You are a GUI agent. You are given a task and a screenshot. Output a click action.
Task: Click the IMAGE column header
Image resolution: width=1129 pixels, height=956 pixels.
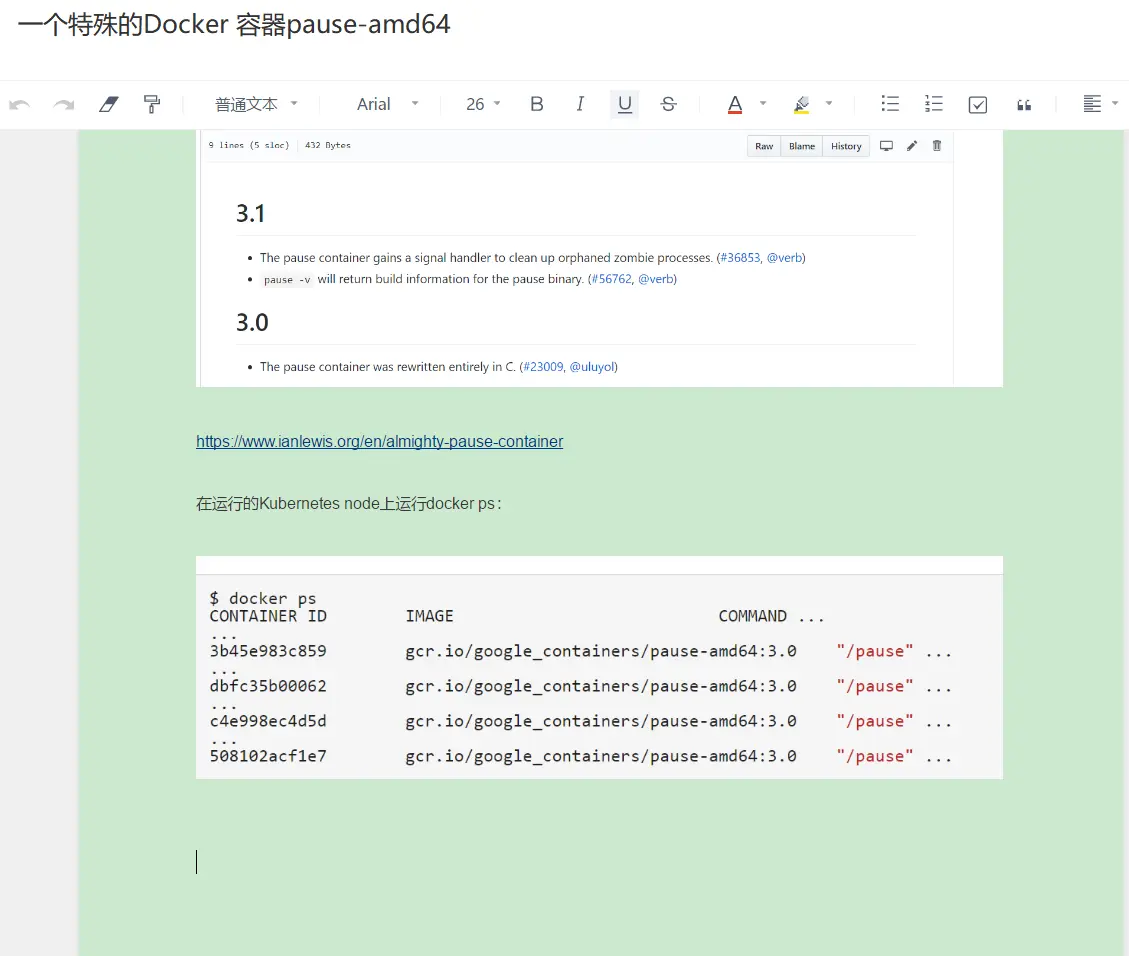coord(429,616)
